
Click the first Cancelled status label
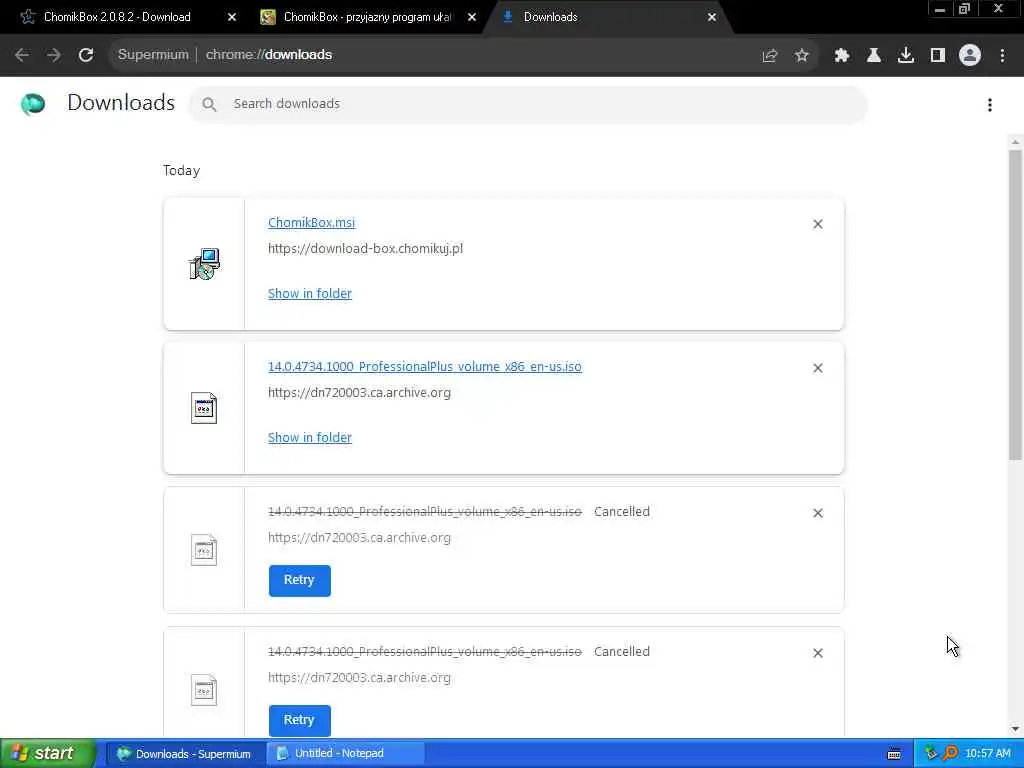622,512
